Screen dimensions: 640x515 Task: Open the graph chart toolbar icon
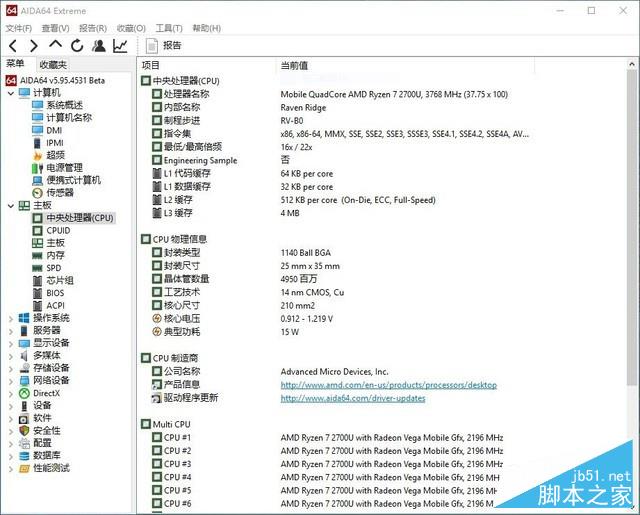(120, 45)
